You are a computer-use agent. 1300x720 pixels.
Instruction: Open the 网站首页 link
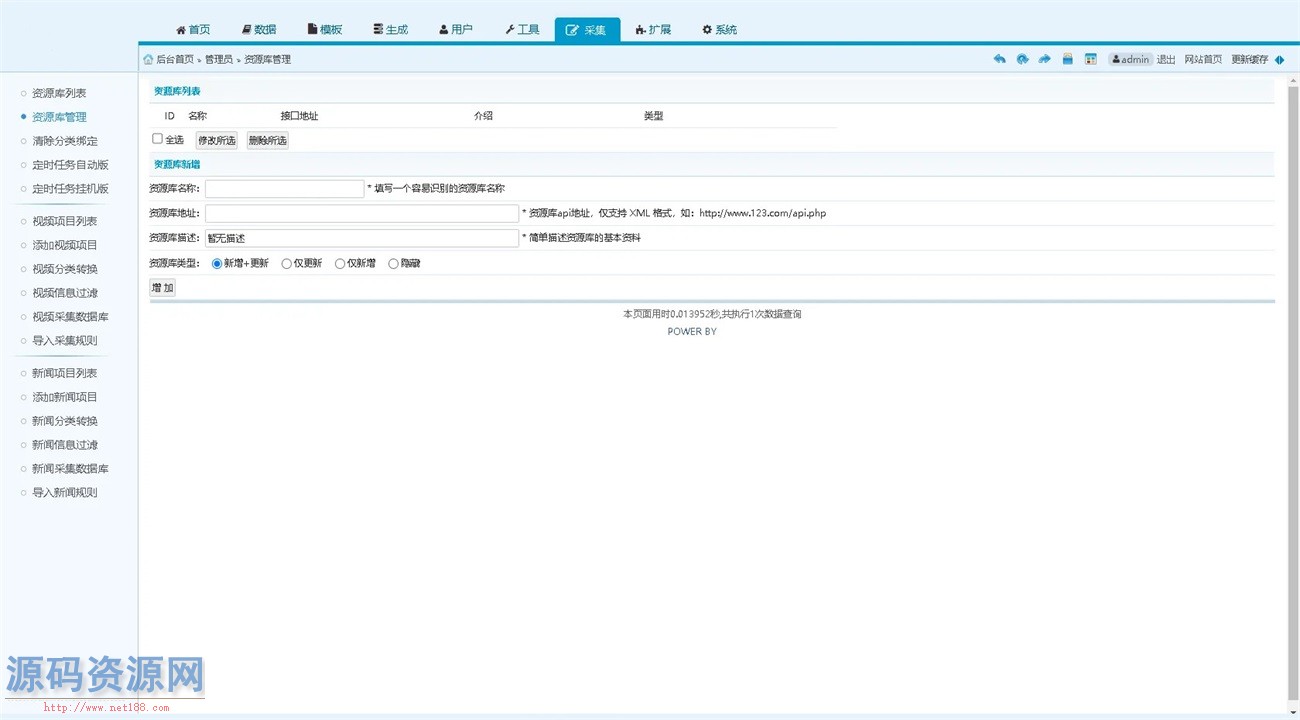(1203, 59)
